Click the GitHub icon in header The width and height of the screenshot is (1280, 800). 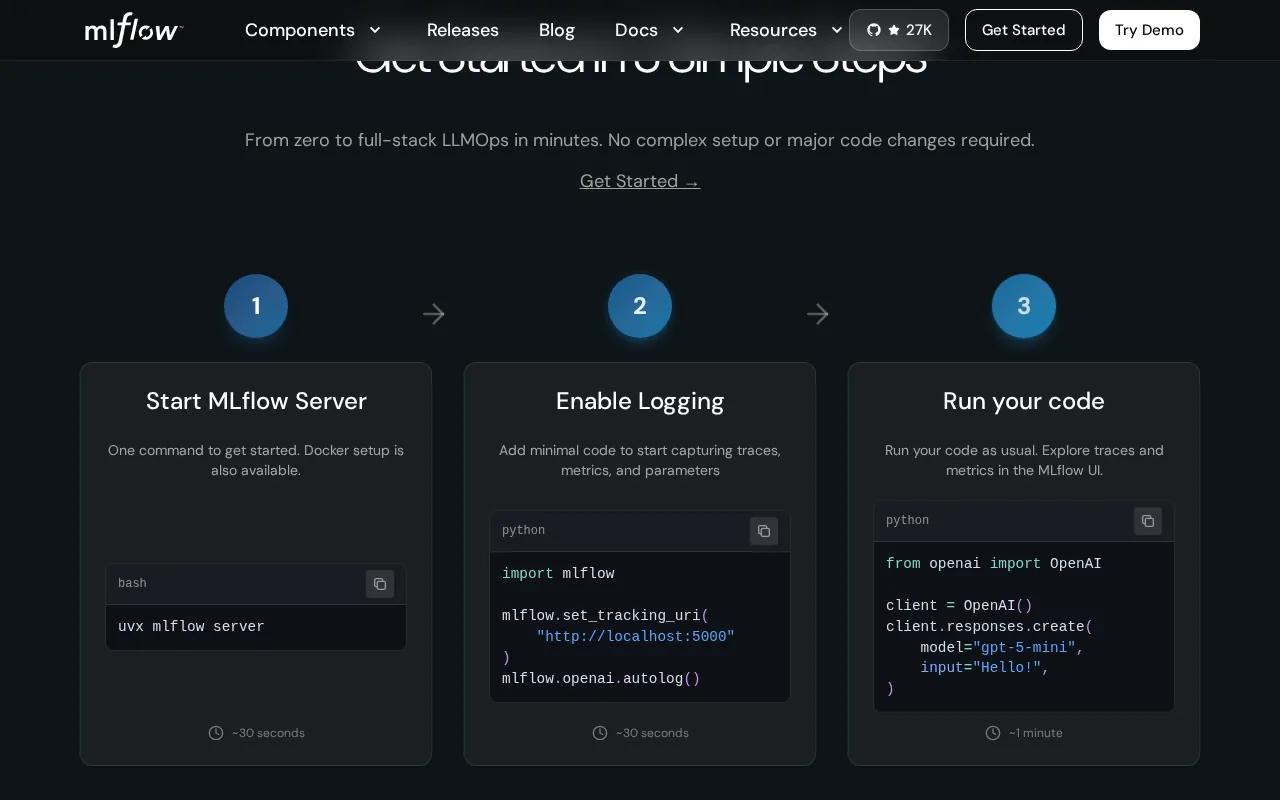pos(874,30)
